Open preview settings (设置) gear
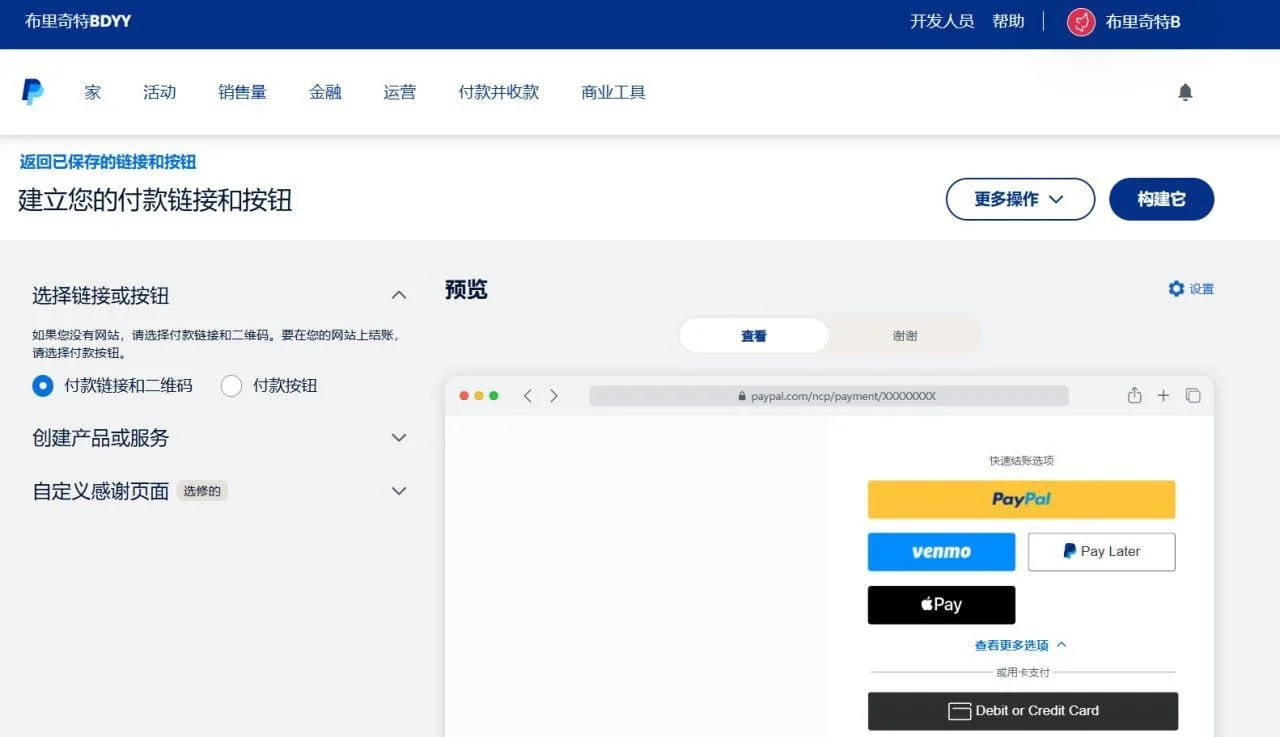The width and height of the screenshot is (1280, 737). (1176, 289)
